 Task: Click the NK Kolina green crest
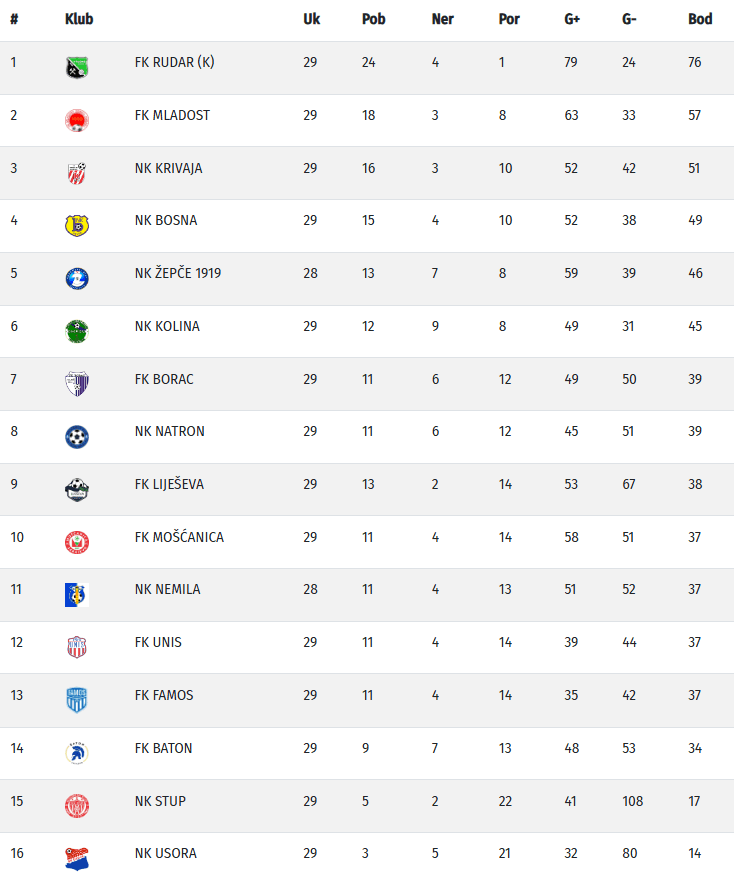click(77, 331)
